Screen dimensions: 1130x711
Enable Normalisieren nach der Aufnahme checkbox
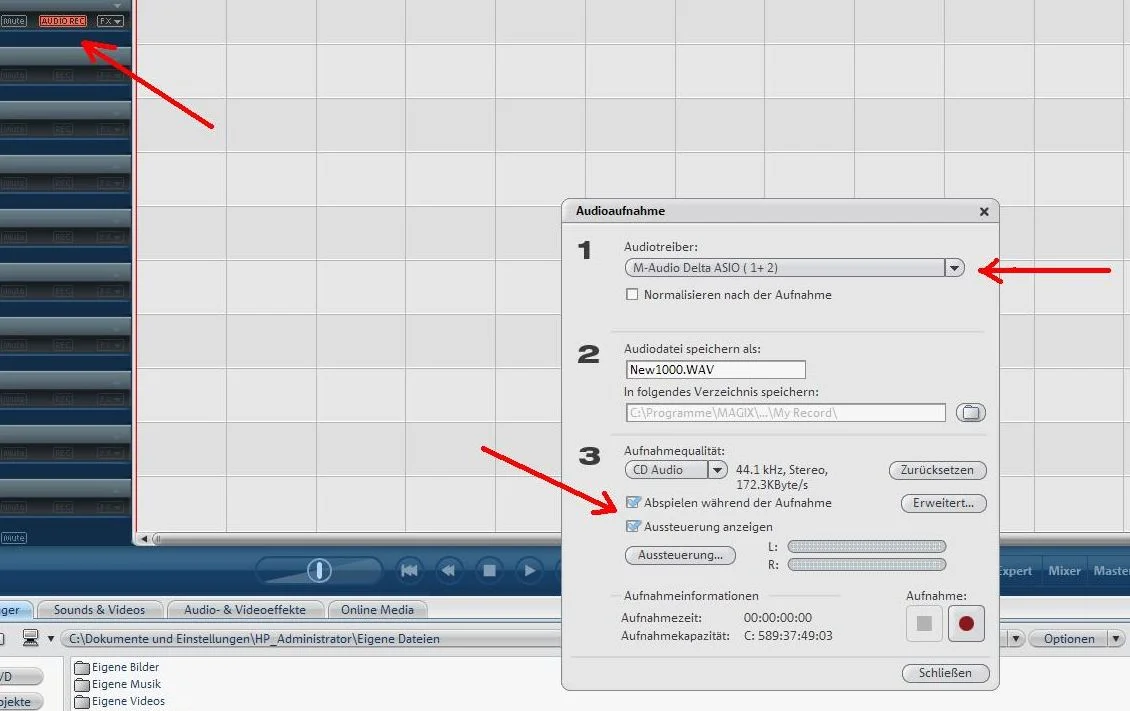click(x=632, y=295)
